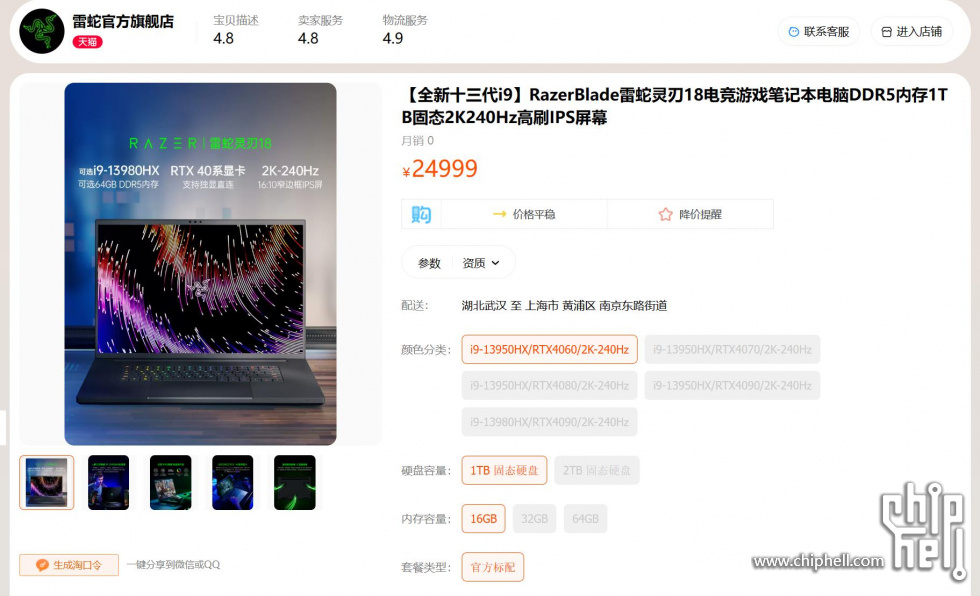
Task: Click the main laptop product image
Action: click(x=201, y=264)
